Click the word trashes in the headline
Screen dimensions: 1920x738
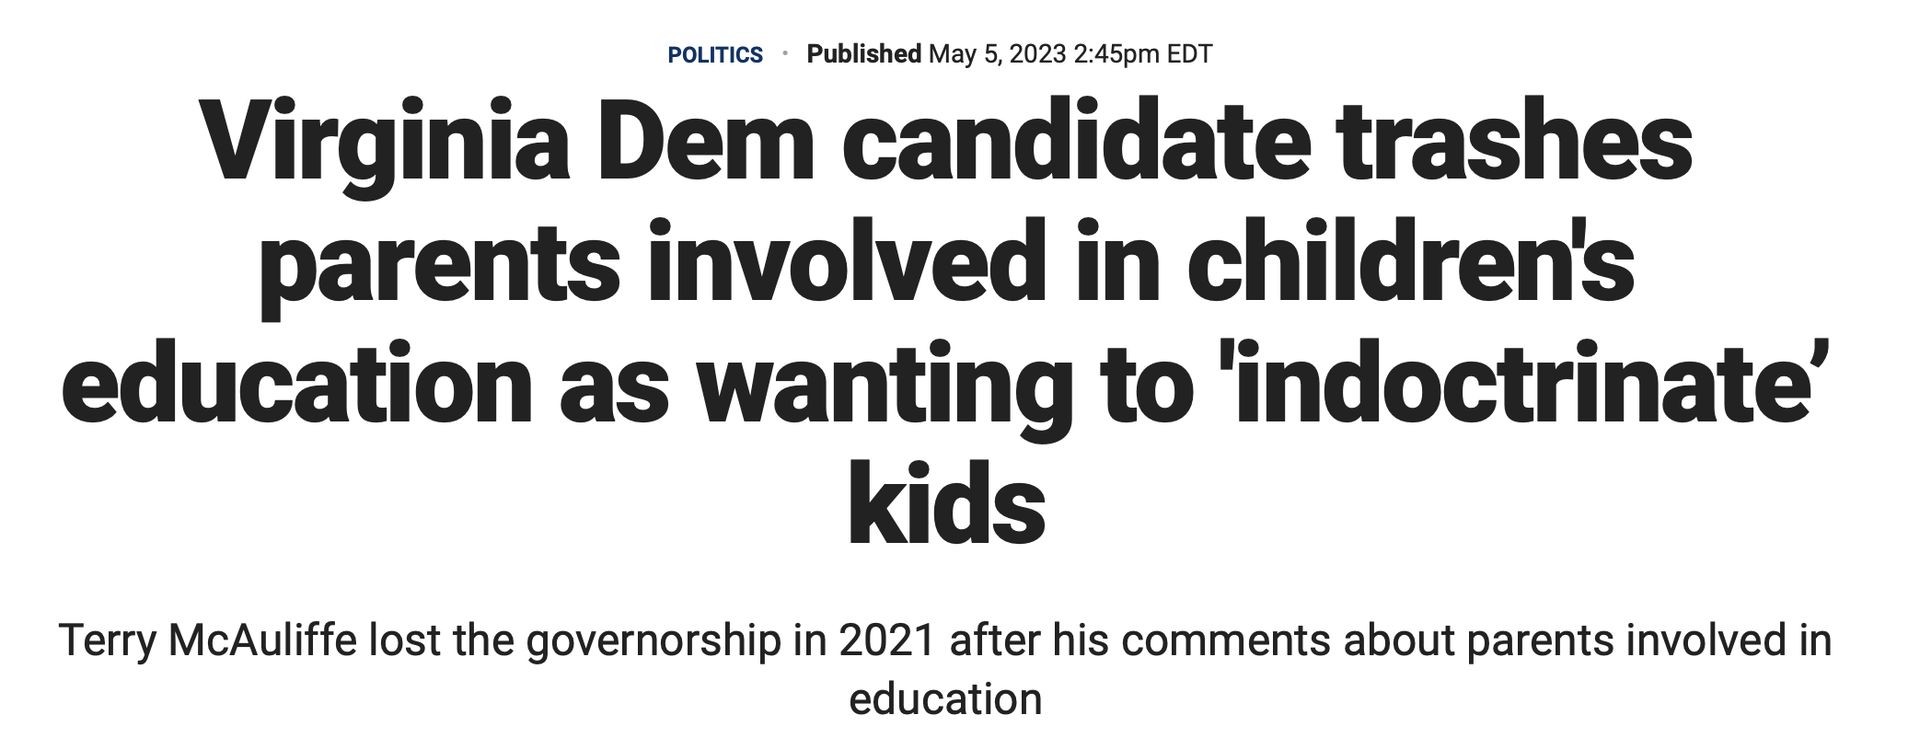click(1515, 143)
